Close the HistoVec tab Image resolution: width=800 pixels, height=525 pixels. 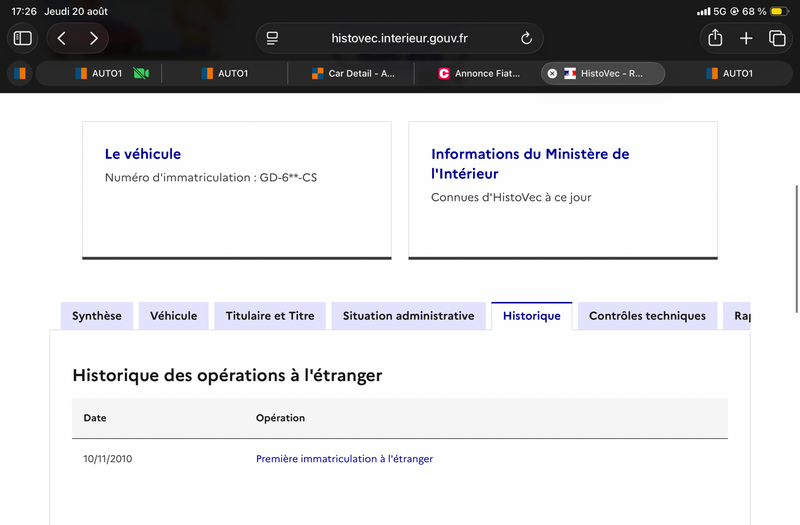click(x=552, y=73)
